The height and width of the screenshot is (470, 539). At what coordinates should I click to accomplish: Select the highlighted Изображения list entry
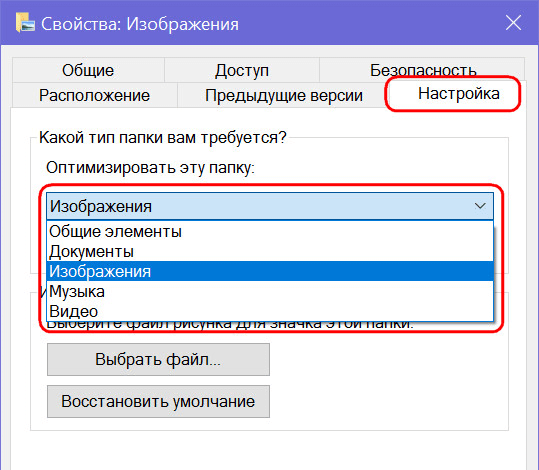(x=270, y=271)
